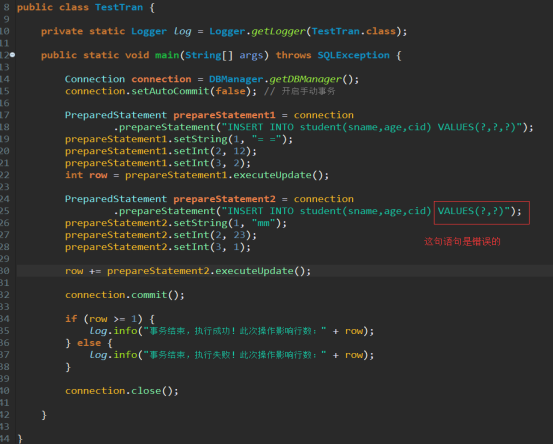
Task: Click the log.info string containing 执行成功
Action: point(235,331)
